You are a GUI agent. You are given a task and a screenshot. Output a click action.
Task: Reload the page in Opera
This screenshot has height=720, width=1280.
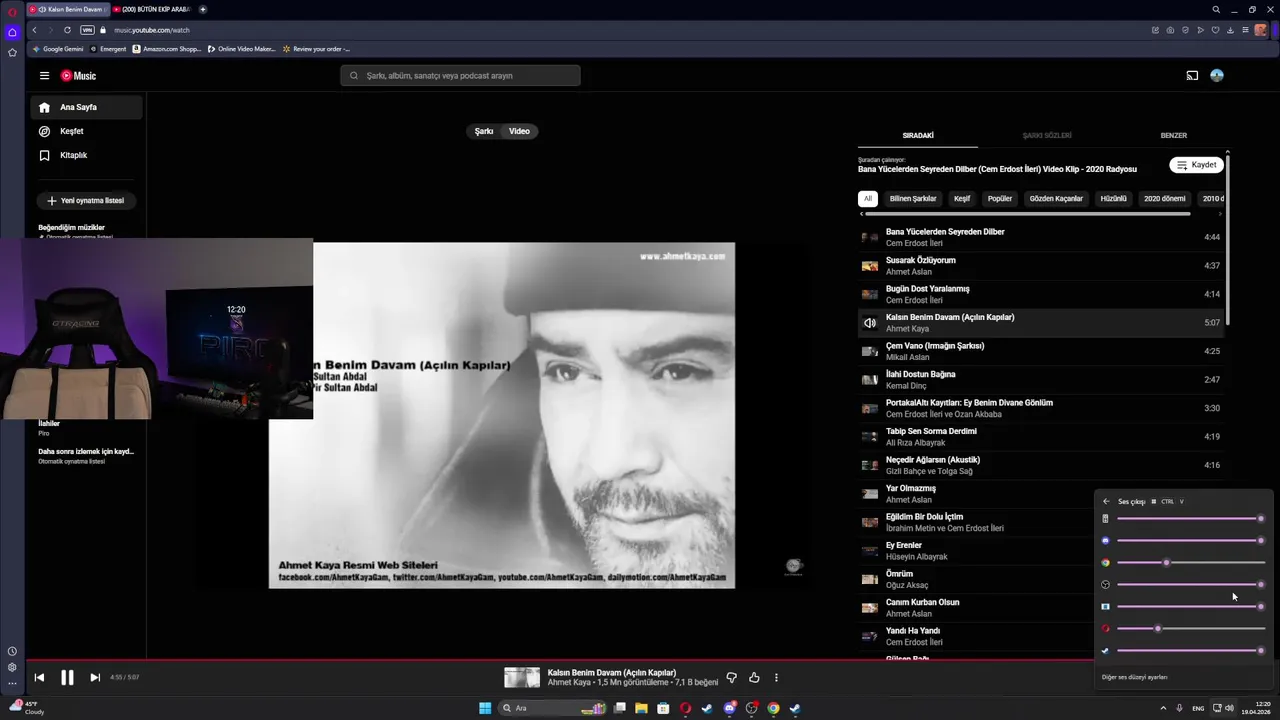(67, 30)
